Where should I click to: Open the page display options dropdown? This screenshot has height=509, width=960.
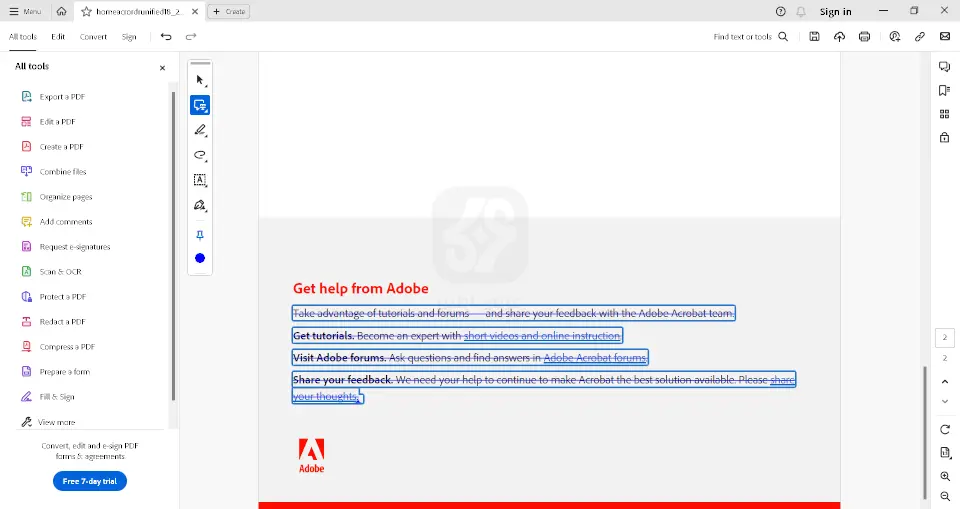coord(945,453)
